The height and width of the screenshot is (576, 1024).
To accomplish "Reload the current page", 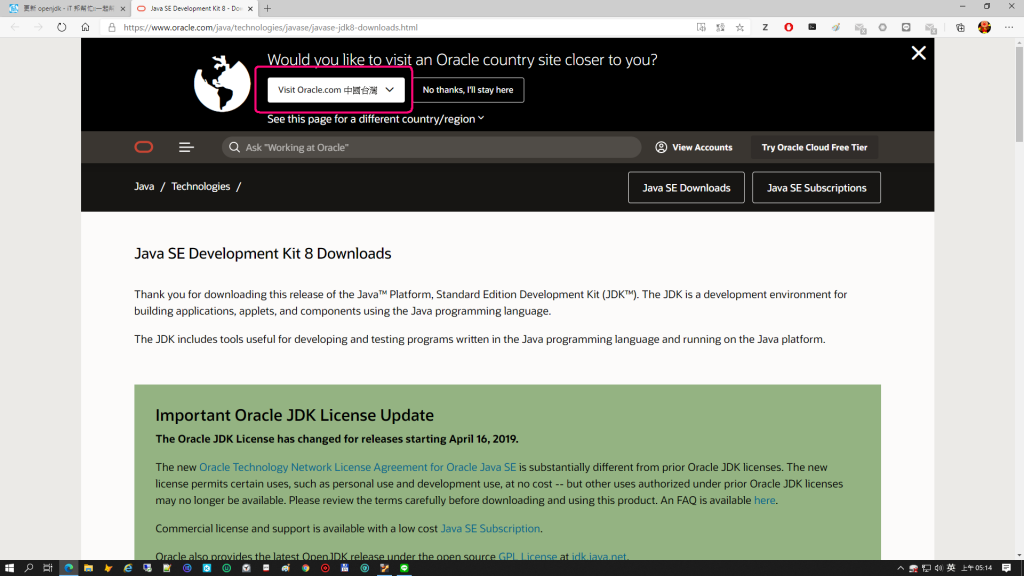I will 61,27.
